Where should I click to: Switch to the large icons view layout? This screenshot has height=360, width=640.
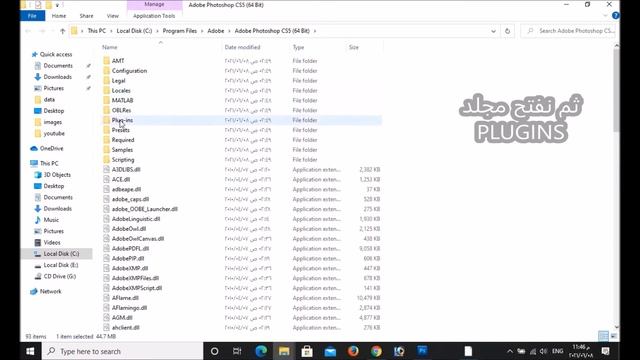click(x=613, y=336)
